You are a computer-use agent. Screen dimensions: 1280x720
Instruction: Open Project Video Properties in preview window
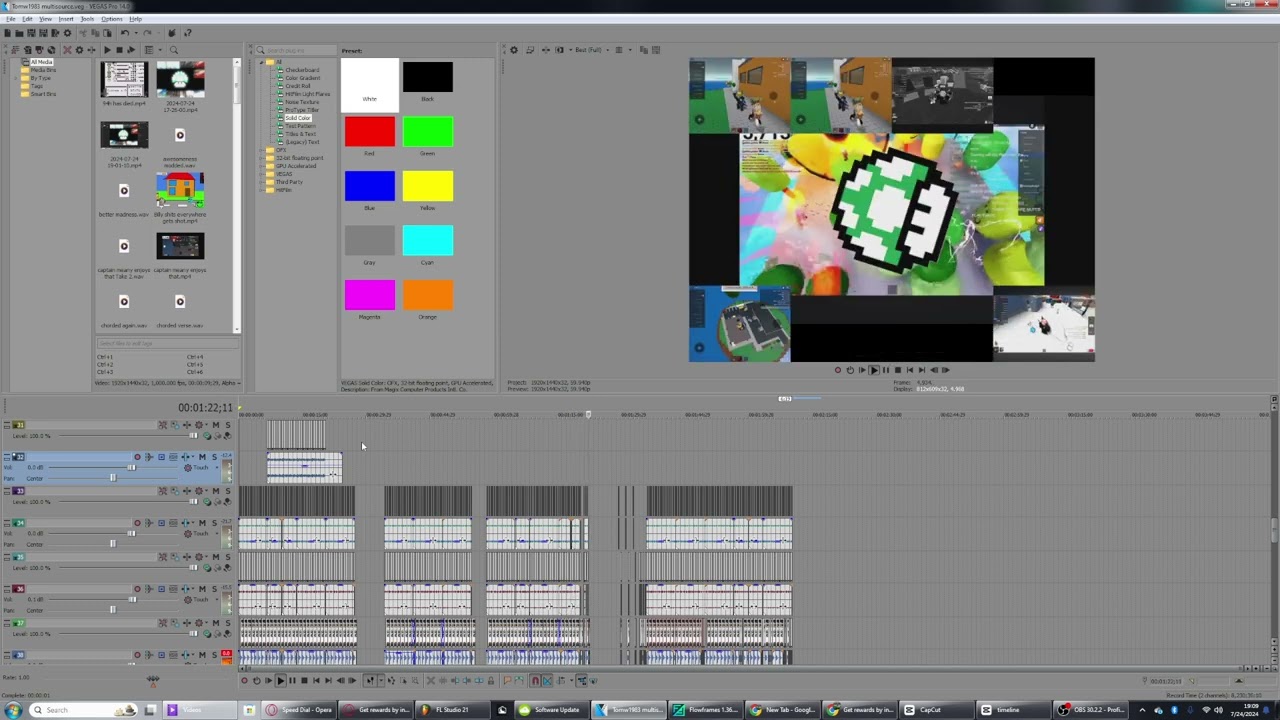pyautogui.click(x=514, y=50)
